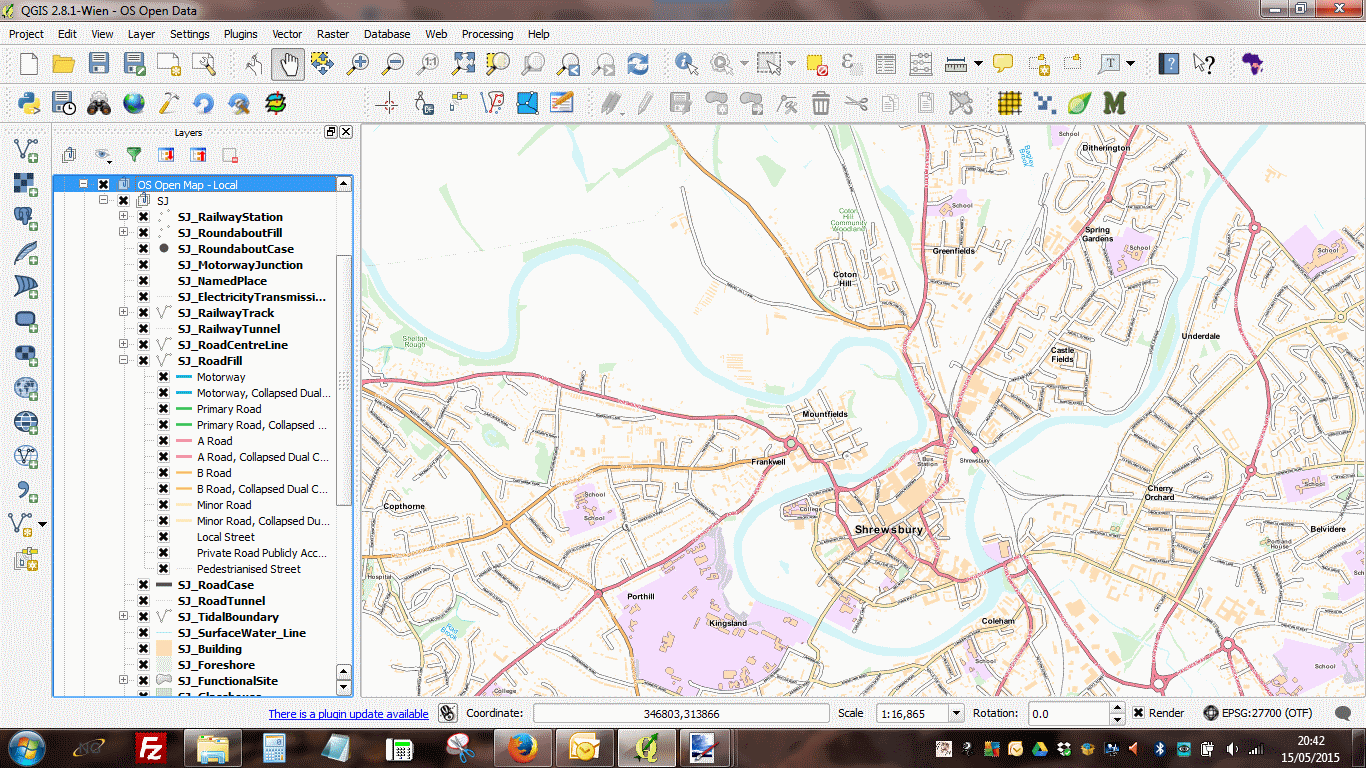Image resolution: width=1366 pixels, height=768 pixels.
Task: Expand the SJ_TidalBoundary layer
Action: coord(123,617)
